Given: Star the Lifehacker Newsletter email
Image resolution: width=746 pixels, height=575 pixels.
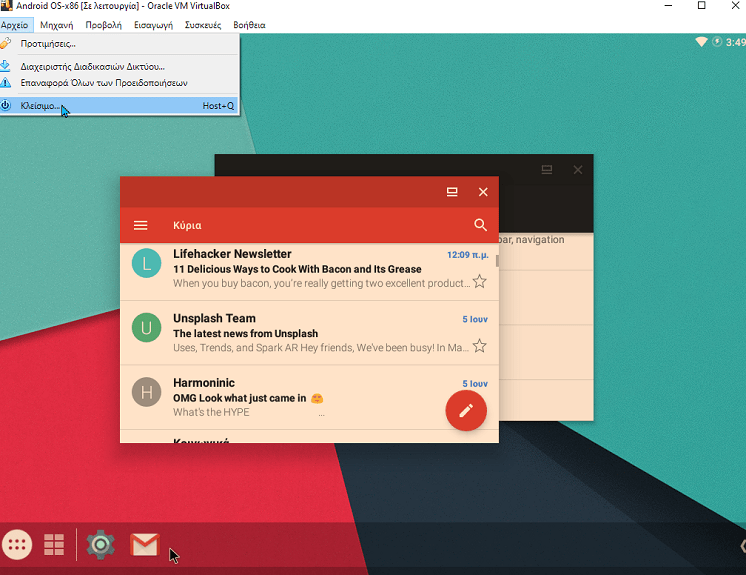Looking at the screenshot, I should point(480,282).
